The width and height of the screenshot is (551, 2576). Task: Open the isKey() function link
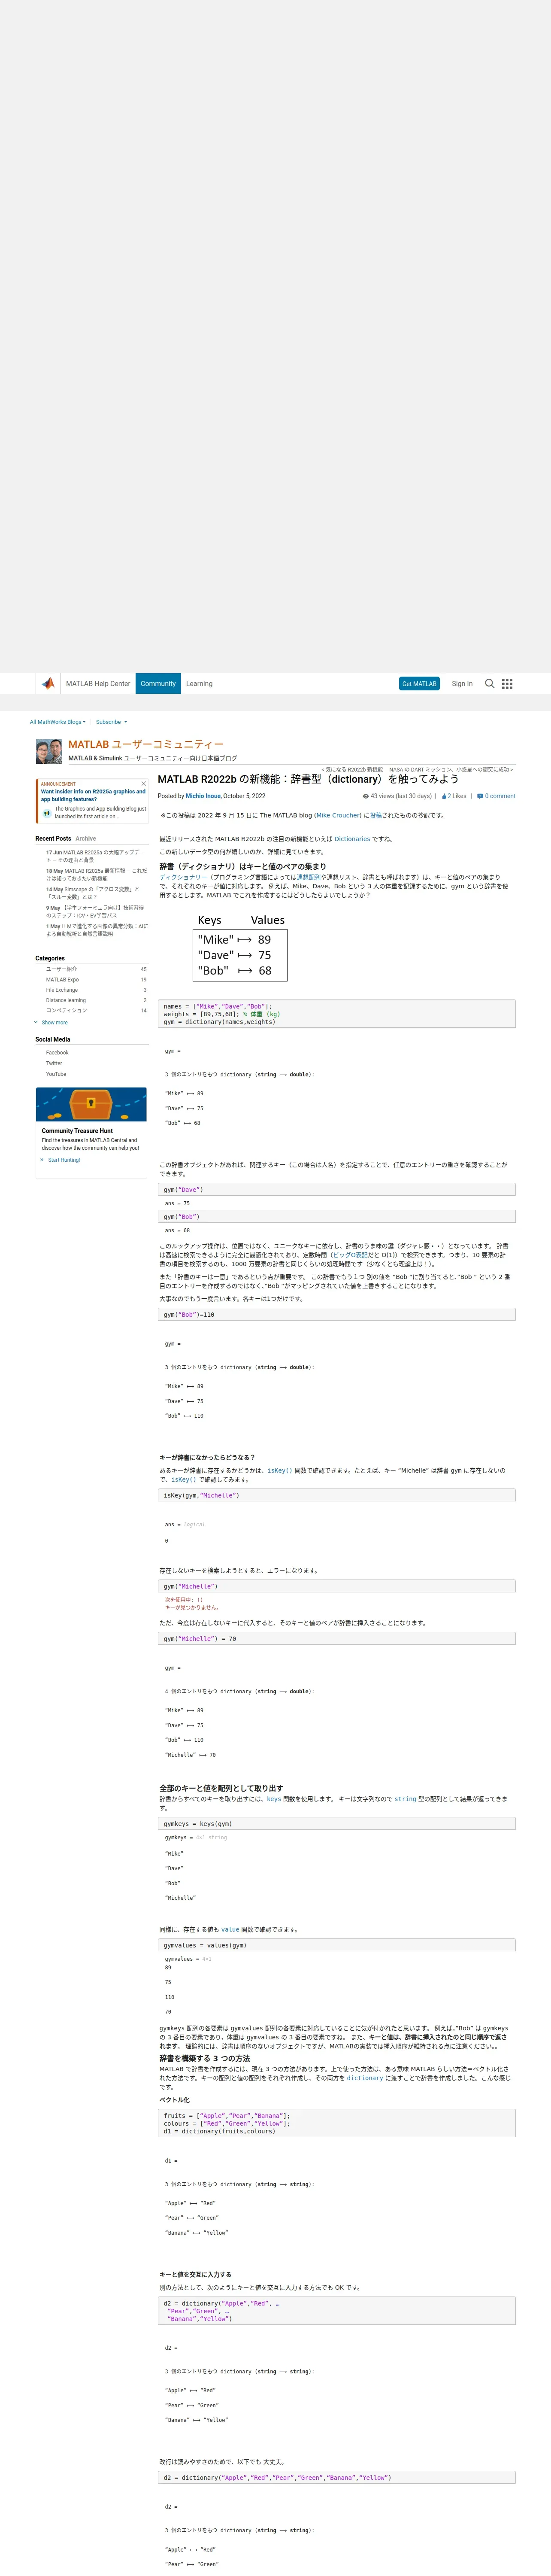pos(279,1470)
